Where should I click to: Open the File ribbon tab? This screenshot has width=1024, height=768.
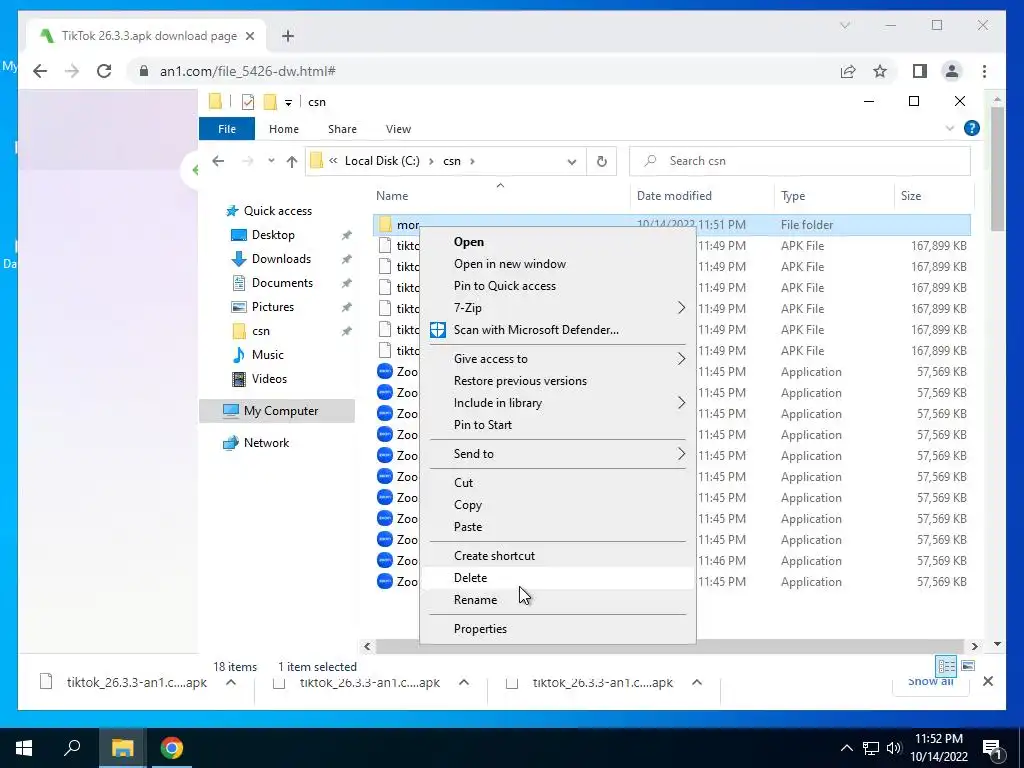[x=227, y=129]
